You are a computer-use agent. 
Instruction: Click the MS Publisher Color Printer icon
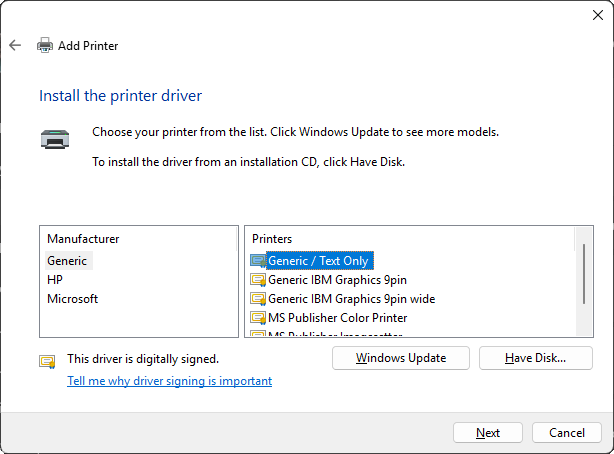point(258,318)
